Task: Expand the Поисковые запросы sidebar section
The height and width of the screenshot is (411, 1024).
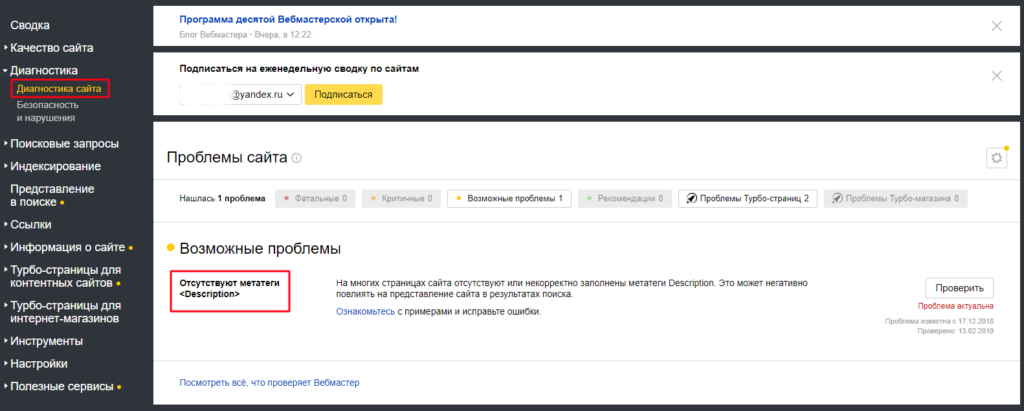Action: click(x=64, y=144)
